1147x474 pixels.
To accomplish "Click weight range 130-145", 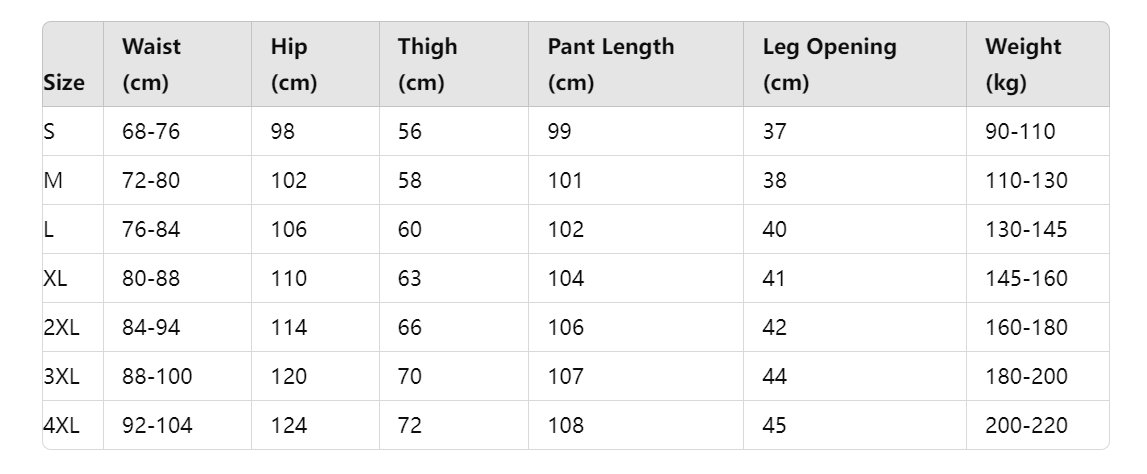I will click(1026, 230).
